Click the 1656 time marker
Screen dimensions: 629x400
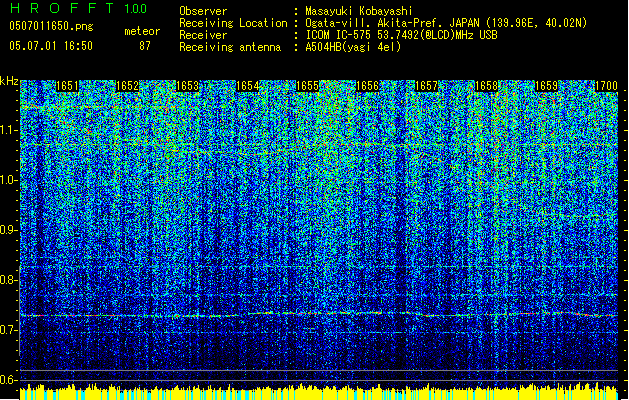click(367, 86)
